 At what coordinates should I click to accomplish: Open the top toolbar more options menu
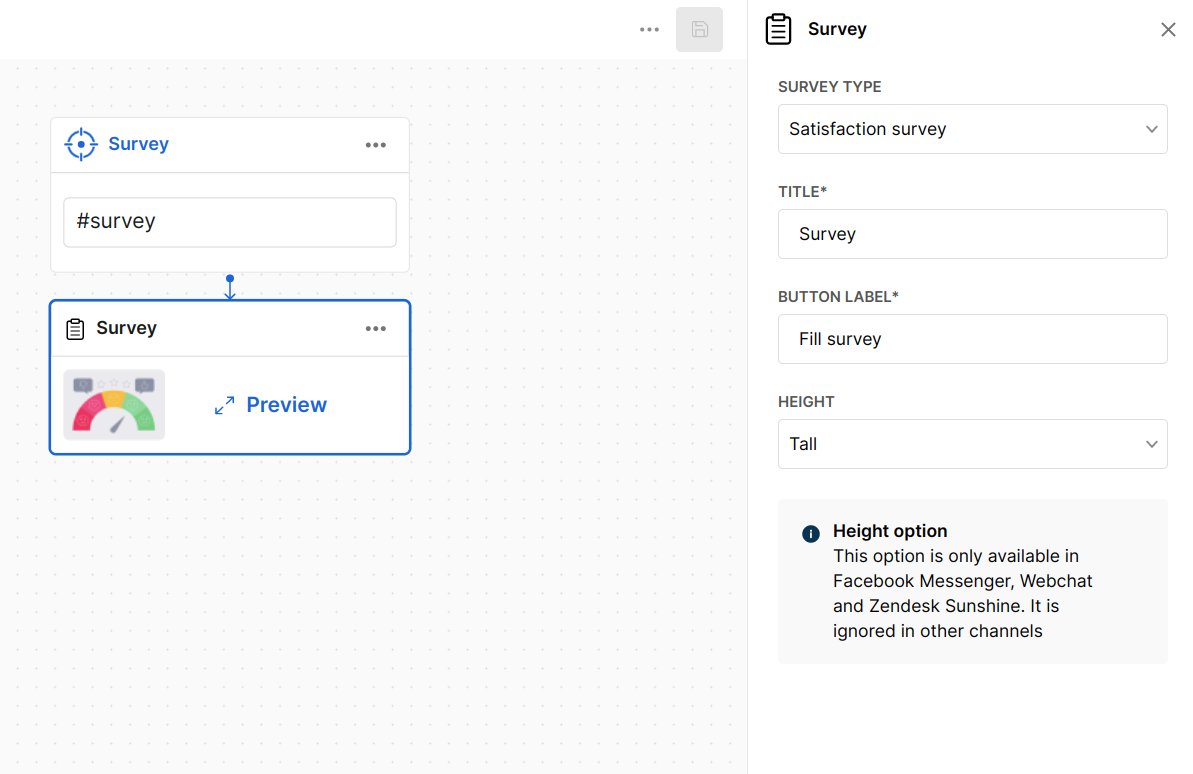[x=649, y=30]
